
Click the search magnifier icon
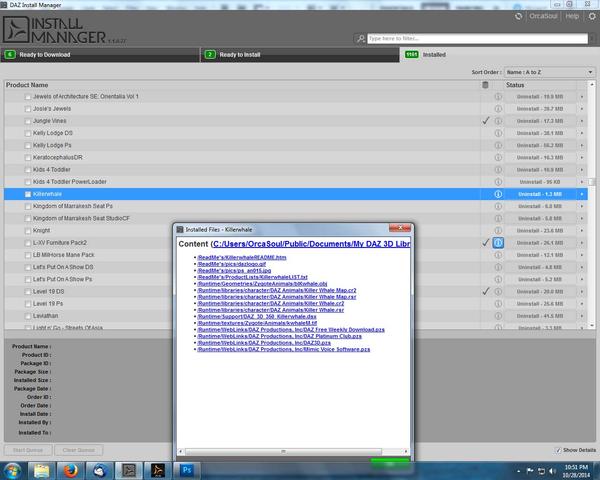click(360, 39)
